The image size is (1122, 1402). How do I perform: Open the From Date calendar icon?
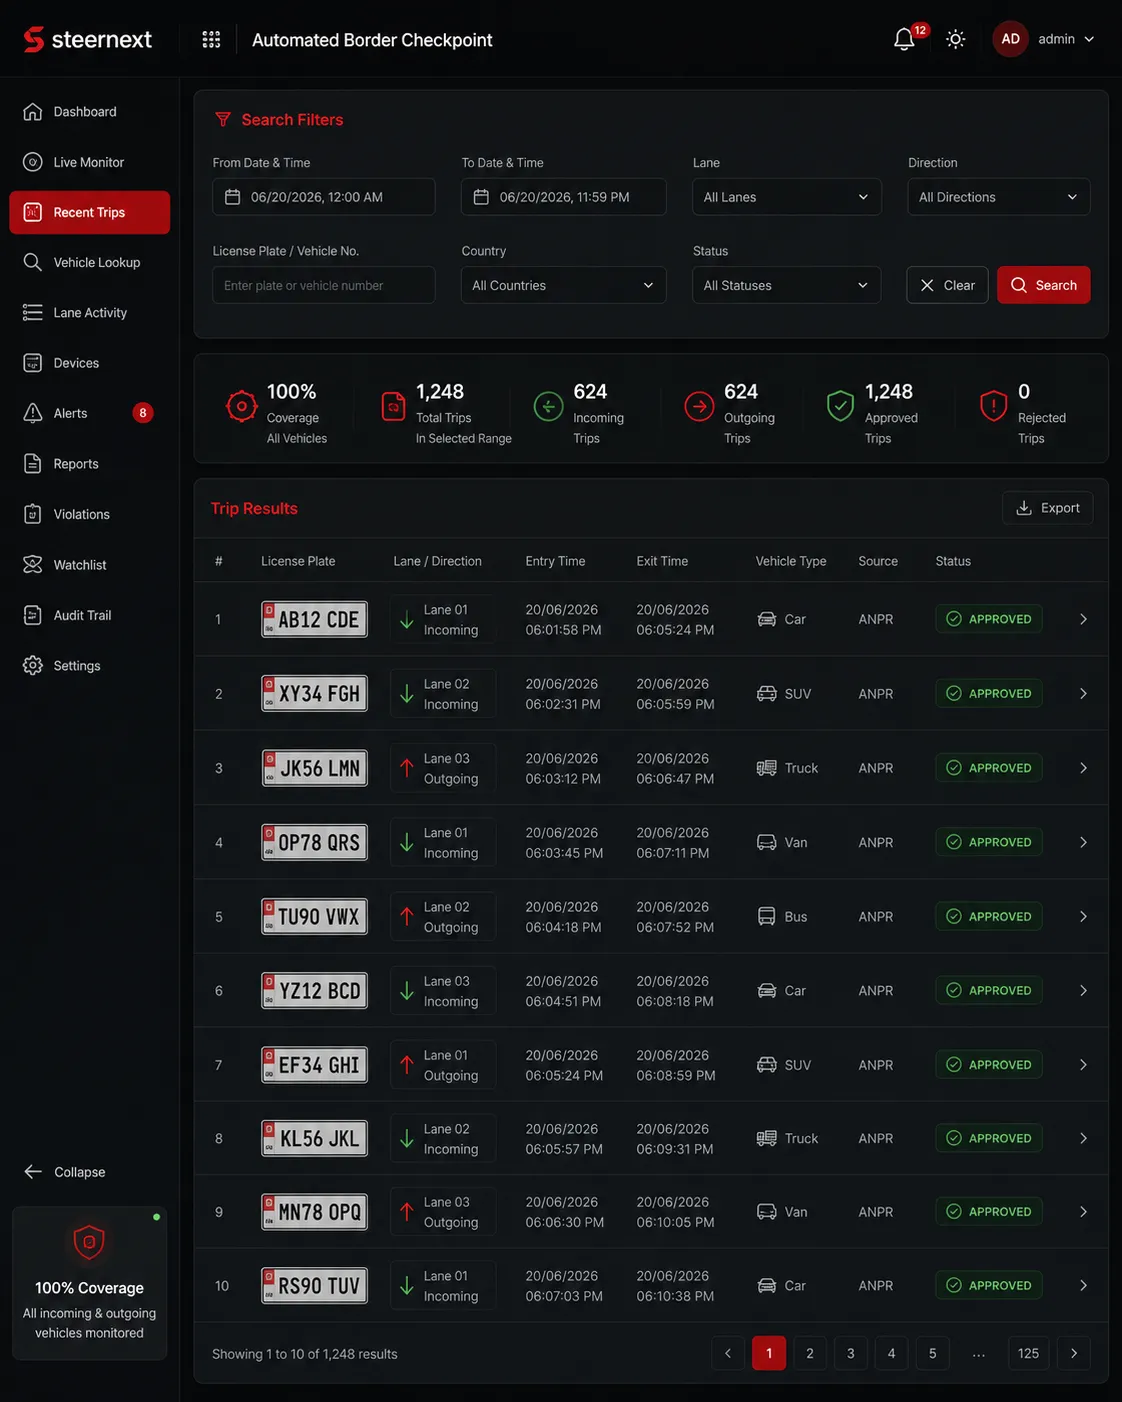click(233, 197)
